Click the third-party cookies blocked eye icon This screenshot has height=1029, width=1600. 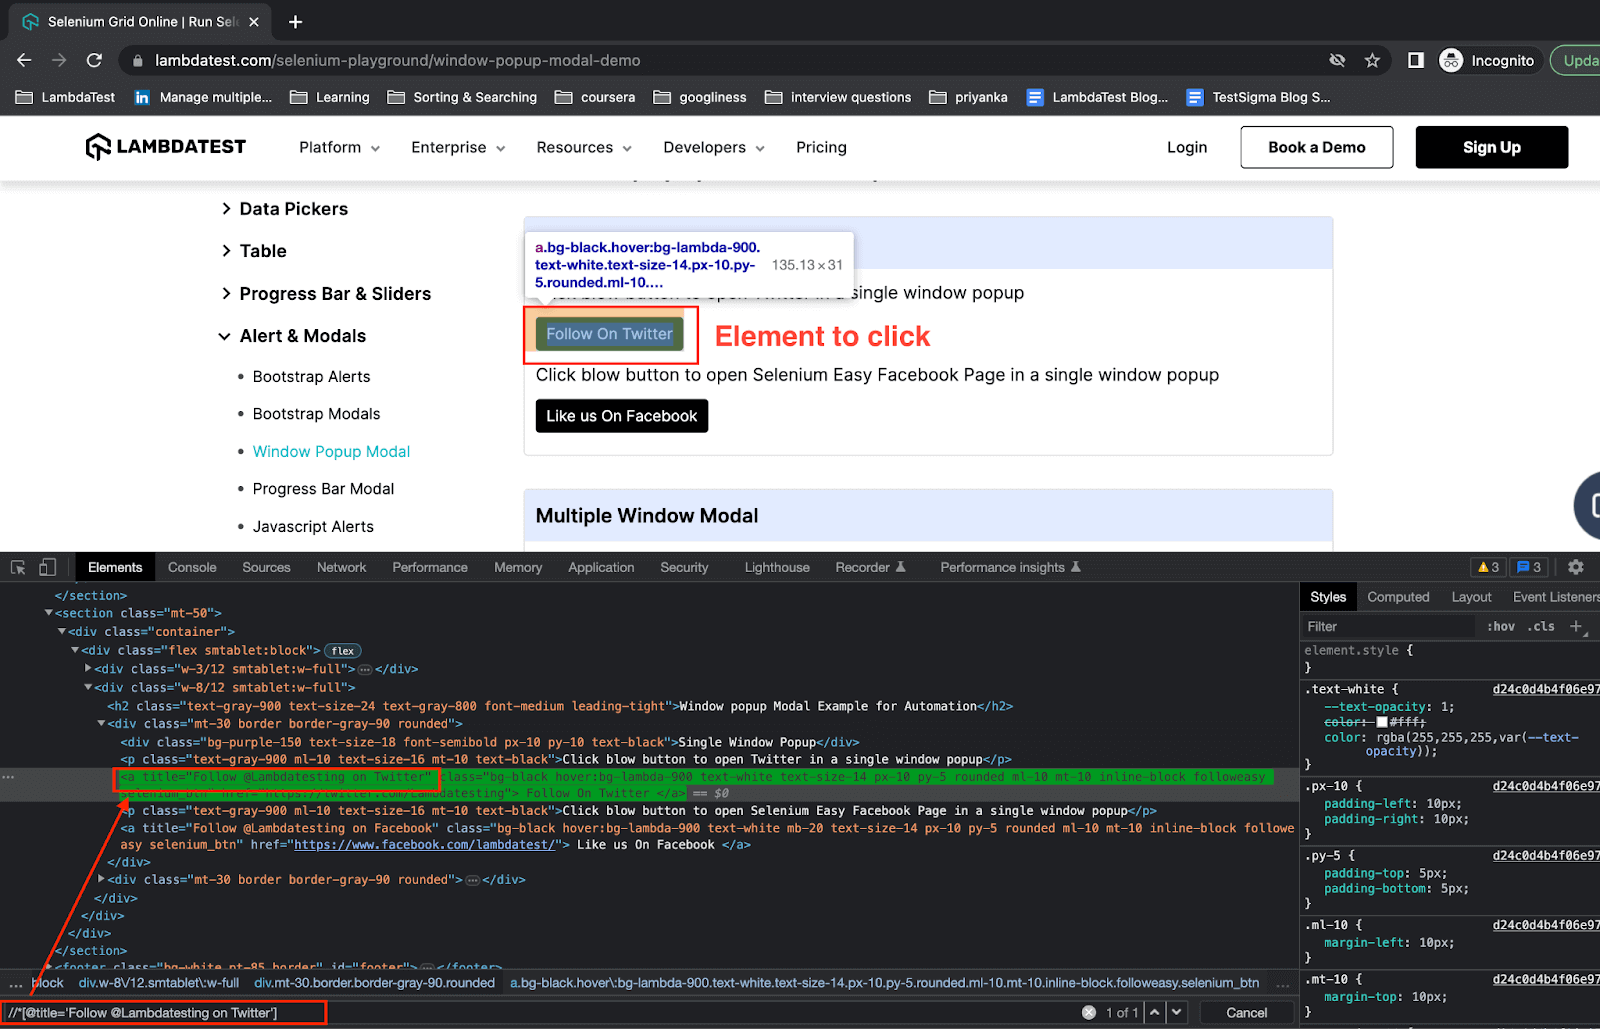pyautogui.click(x=1337, y=60)
